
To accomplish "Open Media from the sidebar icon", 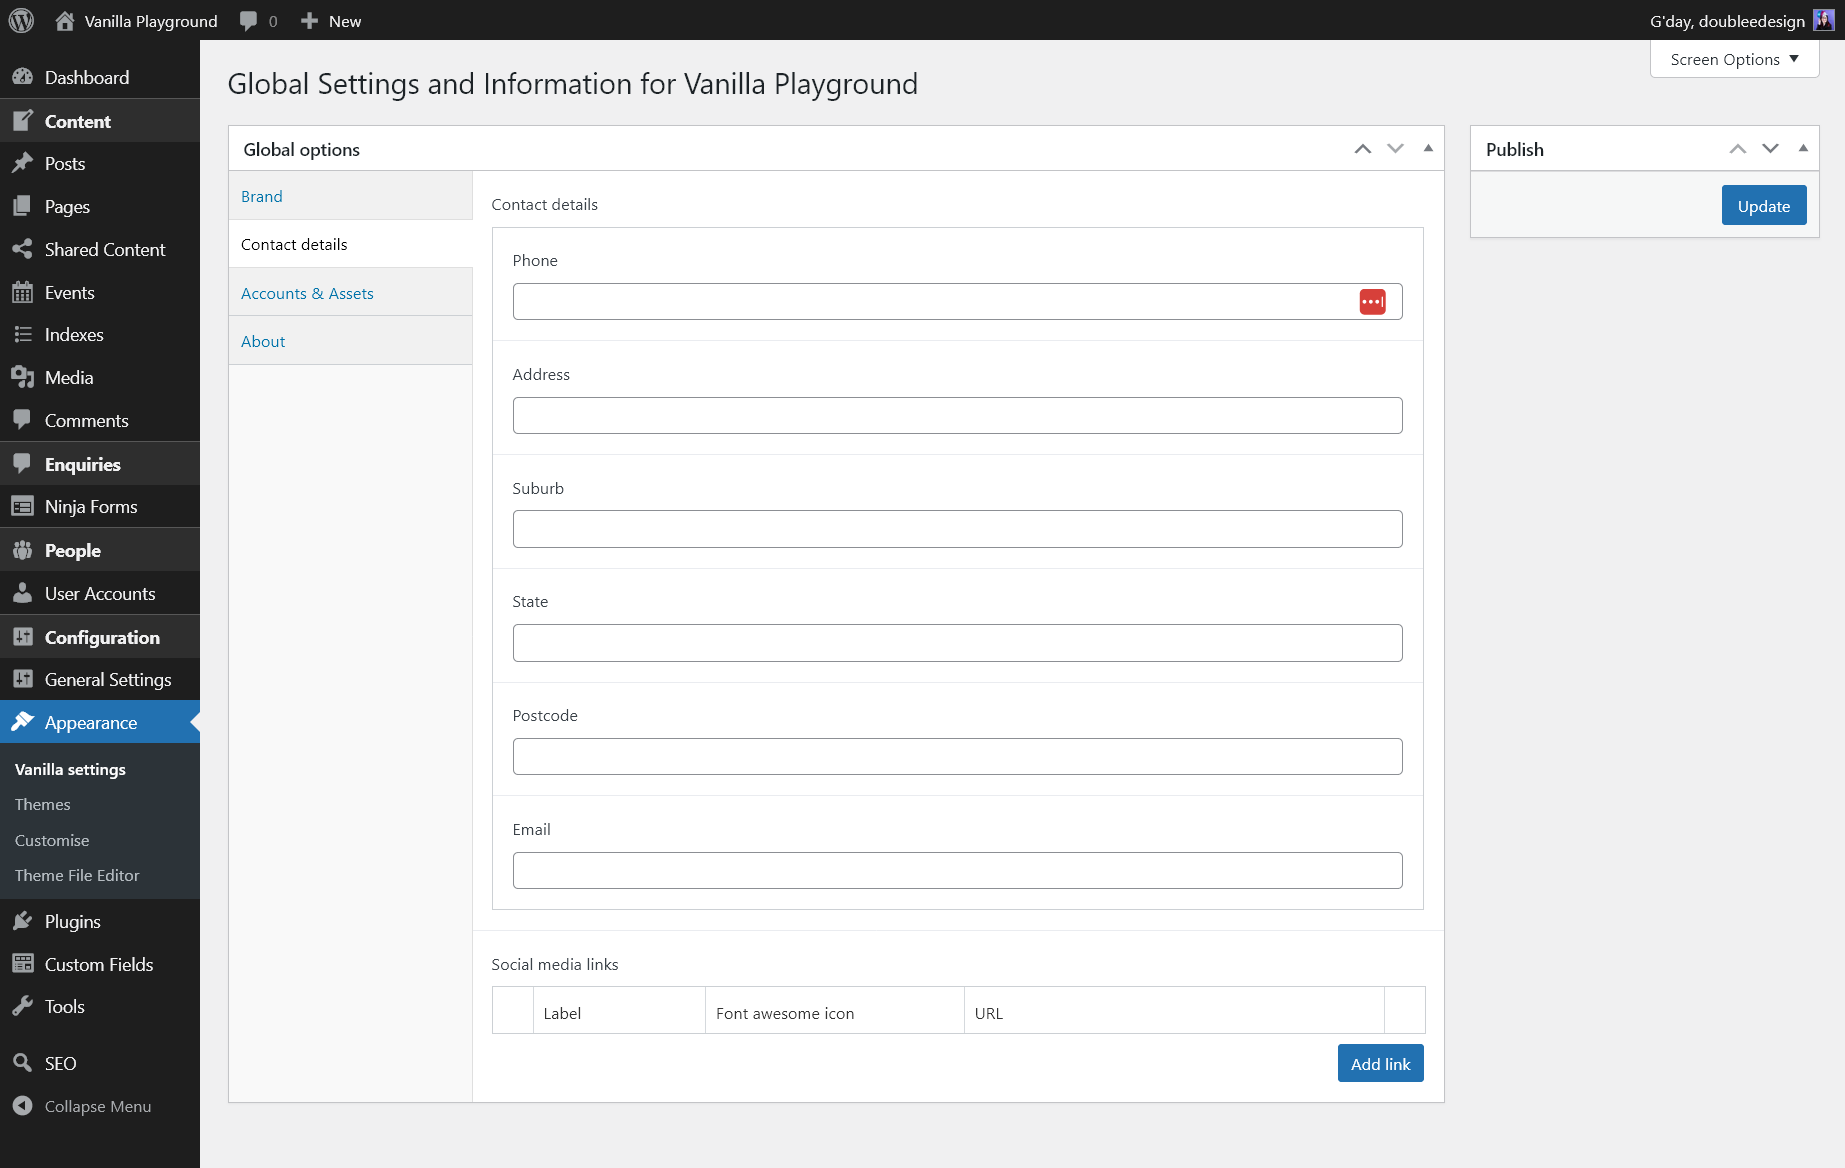I will pyautogui.click(x=22, y=377).
